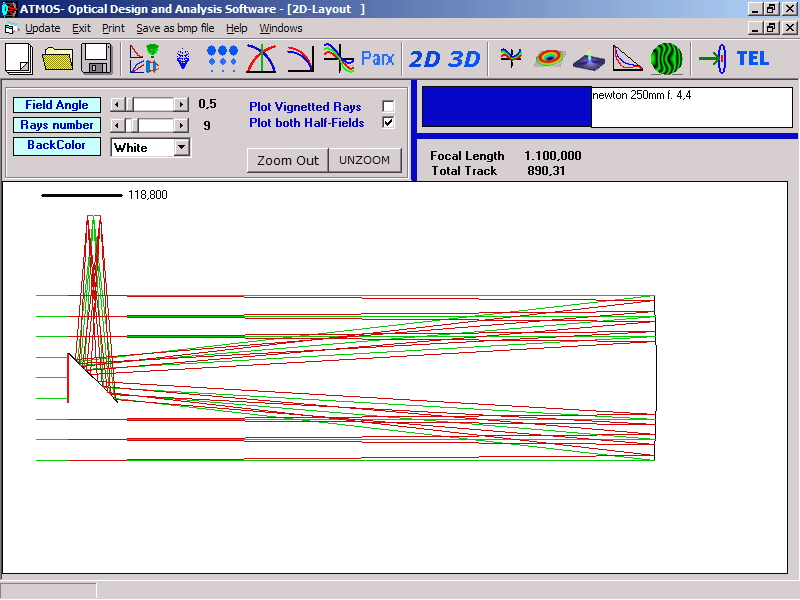The image size is (800, 600).
Task: Switch to the 3D layout view
Action: point(465,58)
